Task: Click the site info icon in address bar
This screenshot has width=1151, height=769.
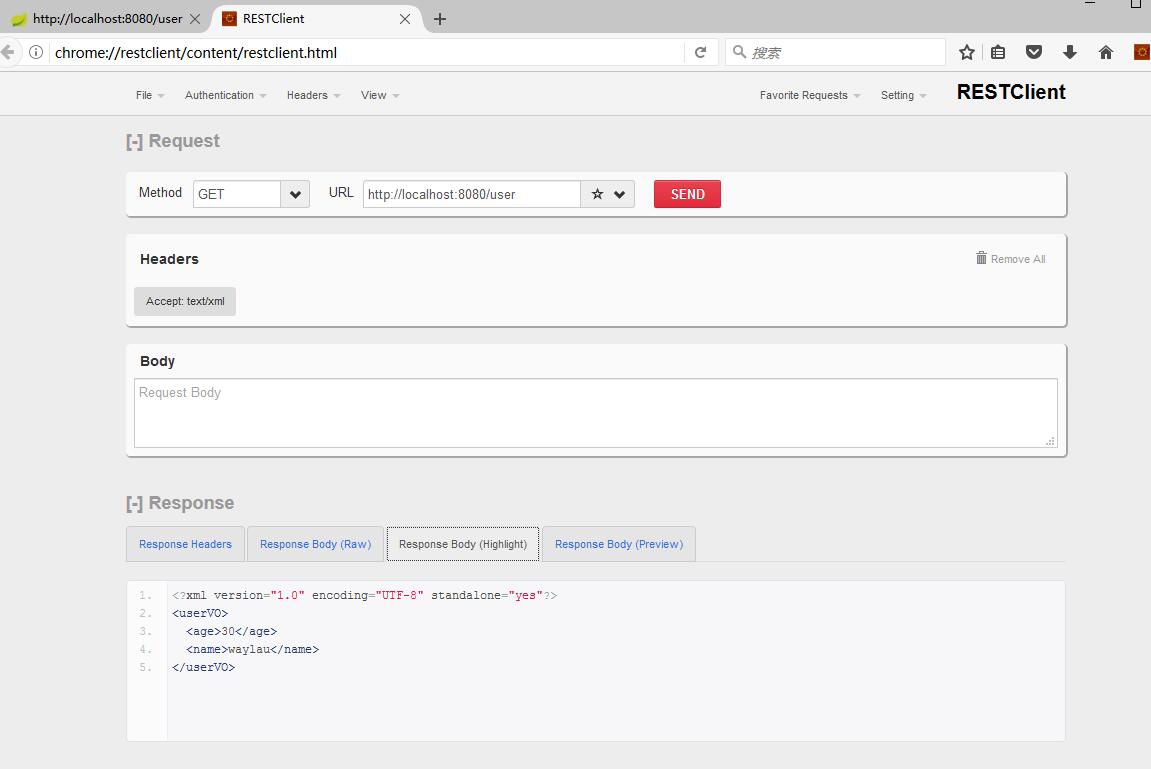Action: (36, 52)
